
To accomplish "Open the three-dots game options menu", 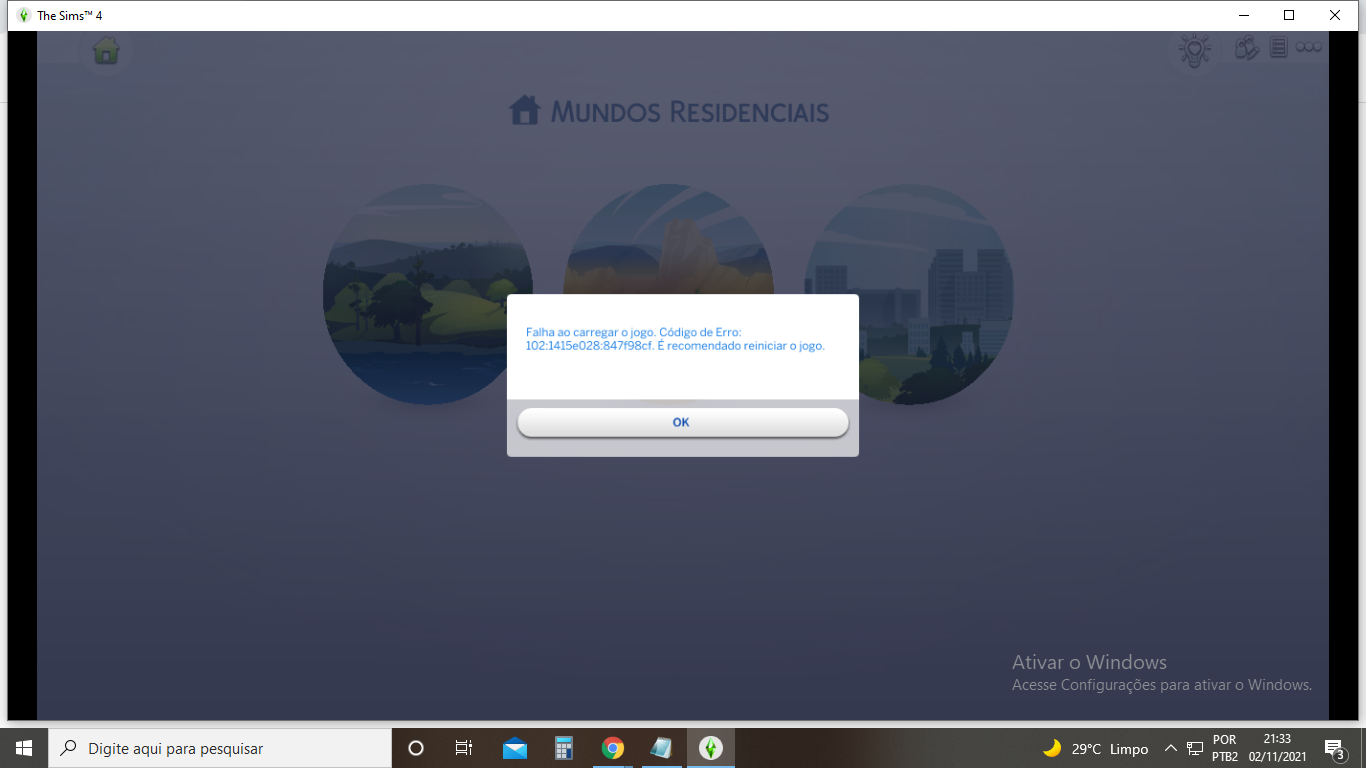I will pyautogui.click(x=1308, y=47).
